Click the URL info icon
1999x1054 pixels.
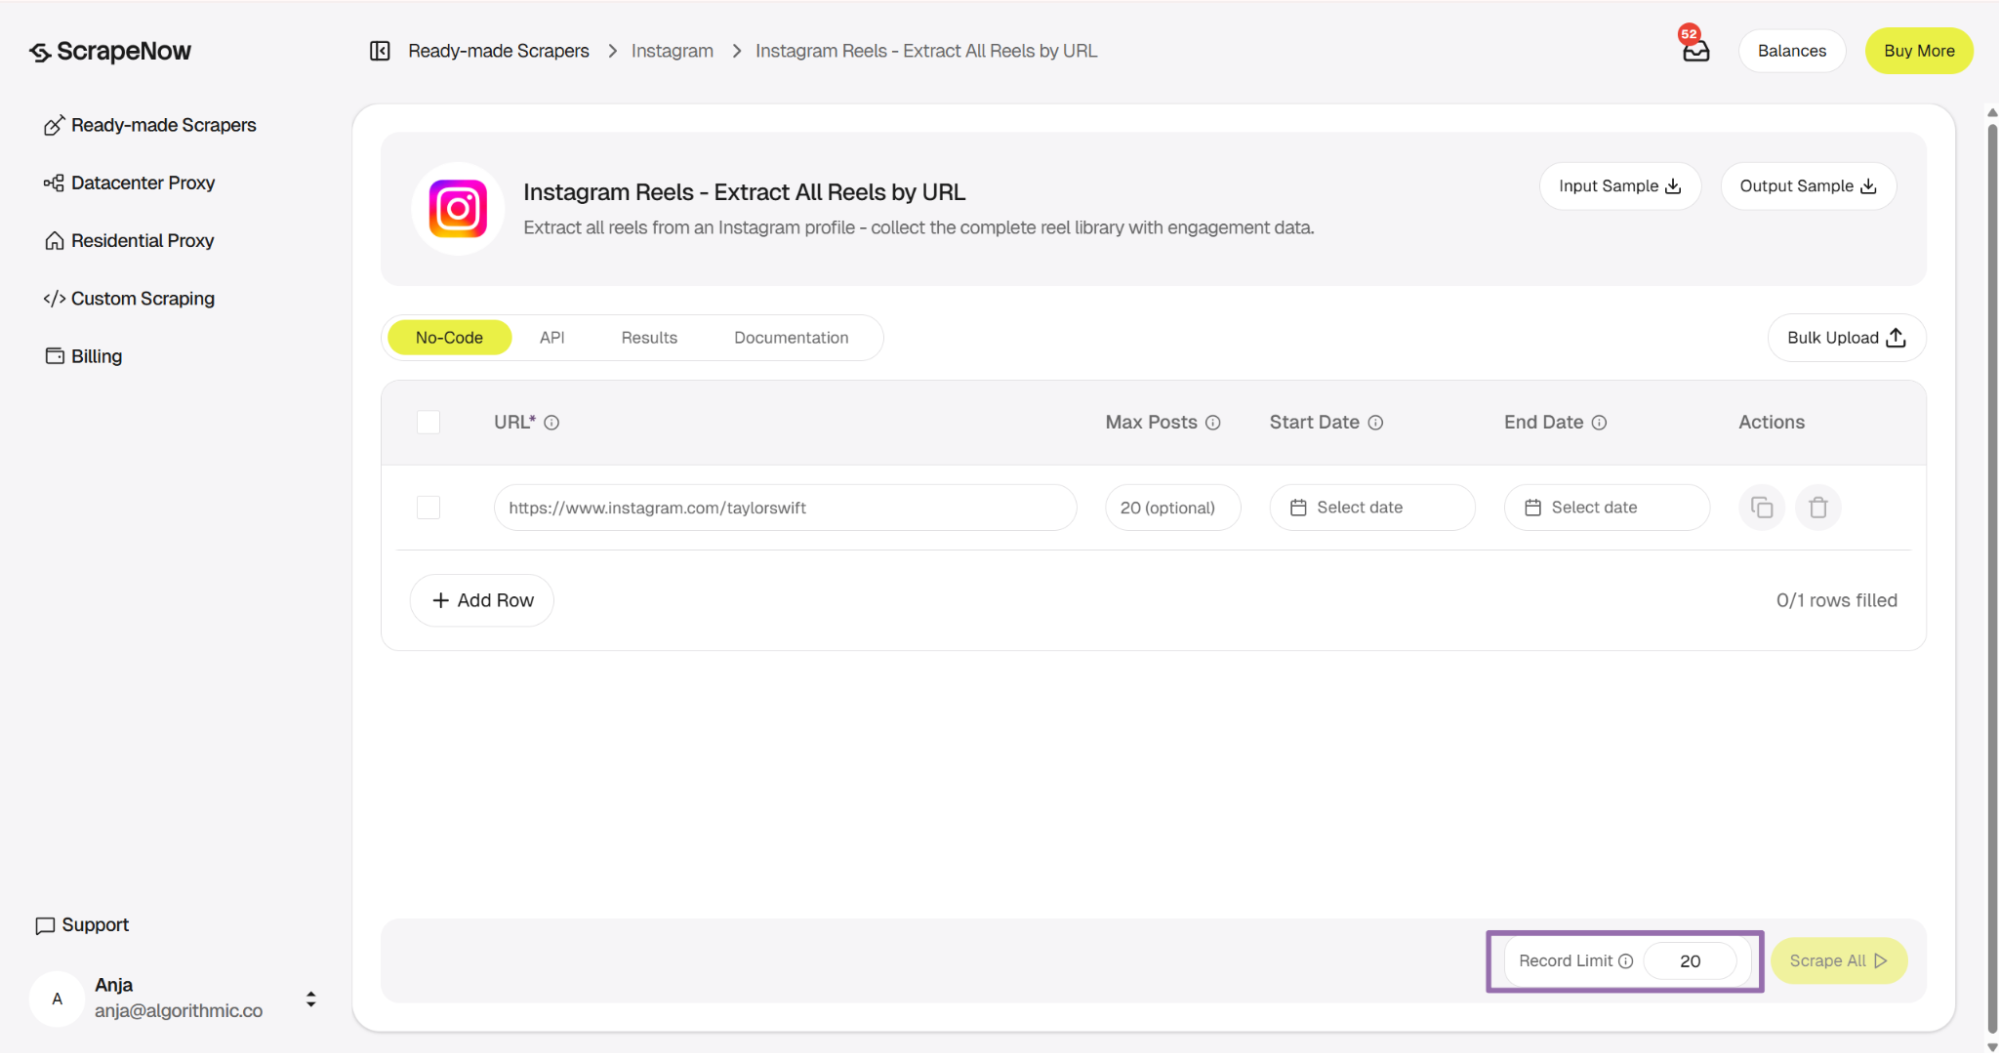tap(551, 423)
